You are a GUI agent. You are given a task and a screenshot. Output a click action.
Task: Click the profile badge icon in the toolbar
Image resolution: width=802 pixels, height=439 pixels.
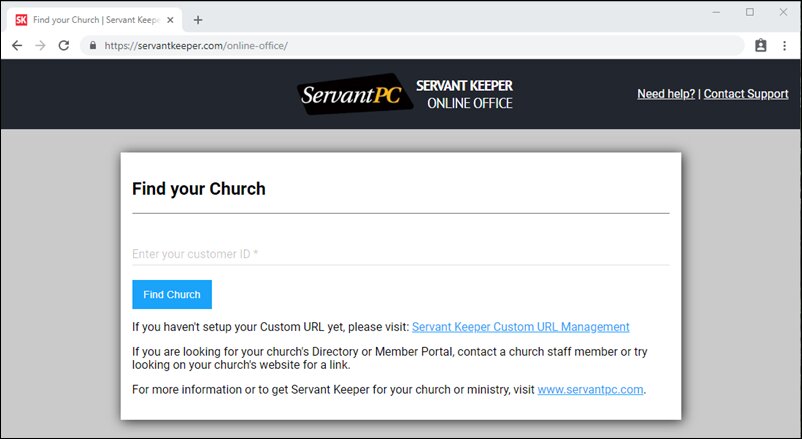pyautogui.click(x=760, y=45)
